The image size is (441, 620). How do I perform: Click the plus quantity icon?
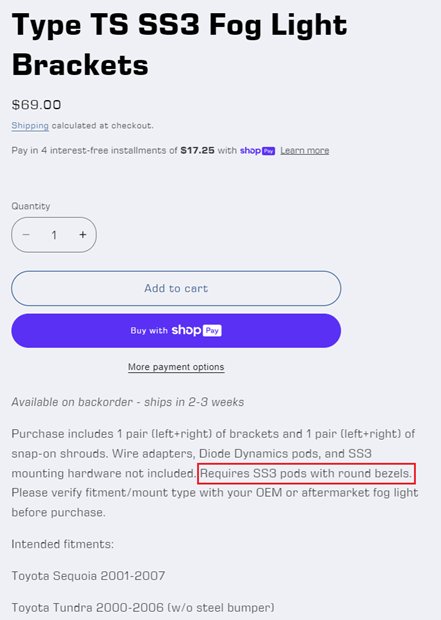tap(83, 235)
